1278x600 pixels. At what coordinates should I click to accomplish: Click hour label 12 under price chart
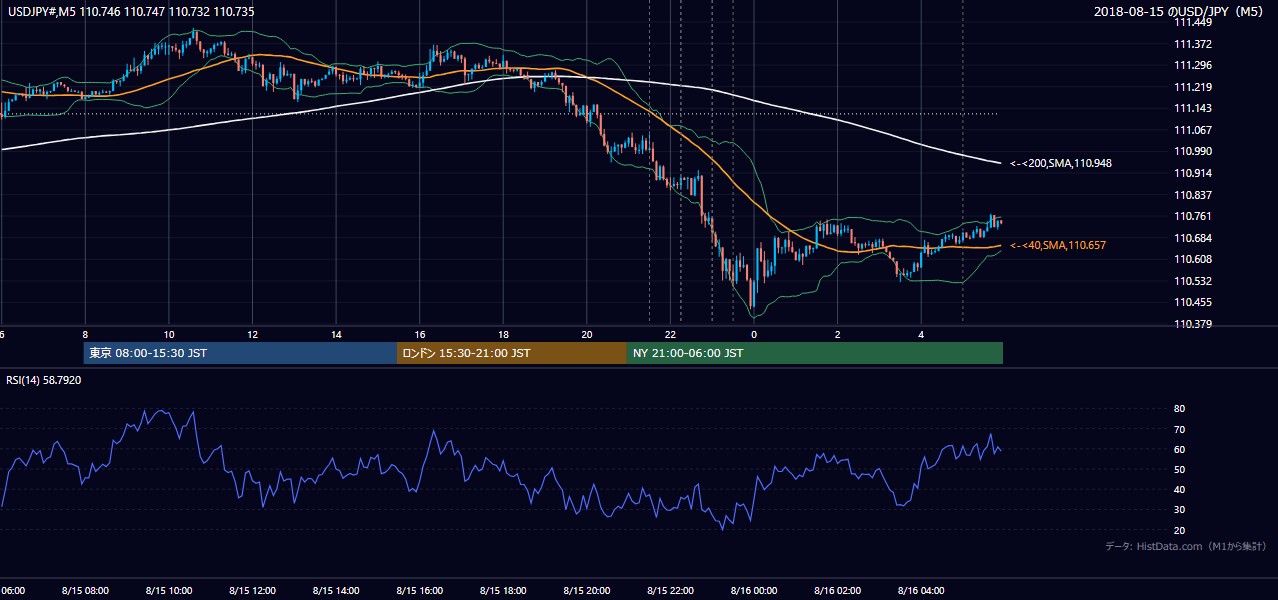tap(253, 334)
